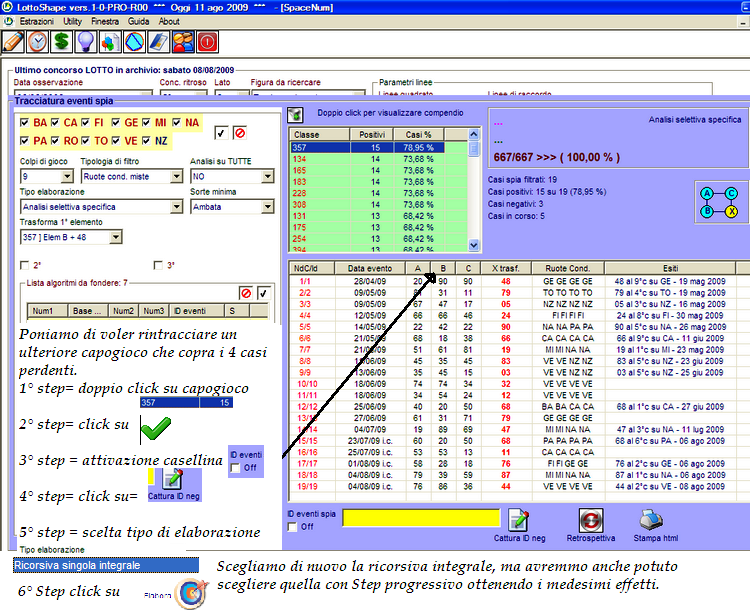
Task: Click the Esiti column header
Action: [x=670, y=268]
